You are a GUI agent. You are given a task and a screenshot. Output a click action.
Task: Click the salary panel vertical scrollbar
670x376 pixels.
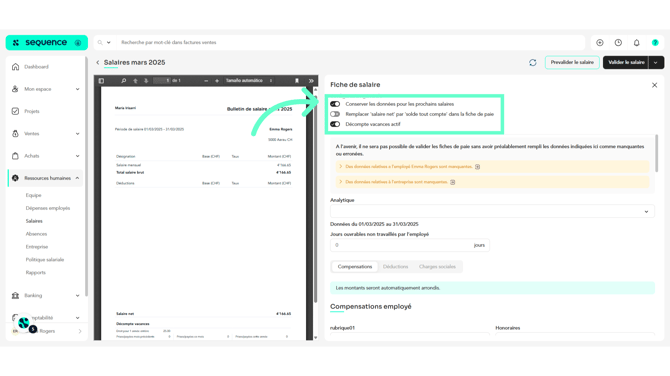pos(656,154)
